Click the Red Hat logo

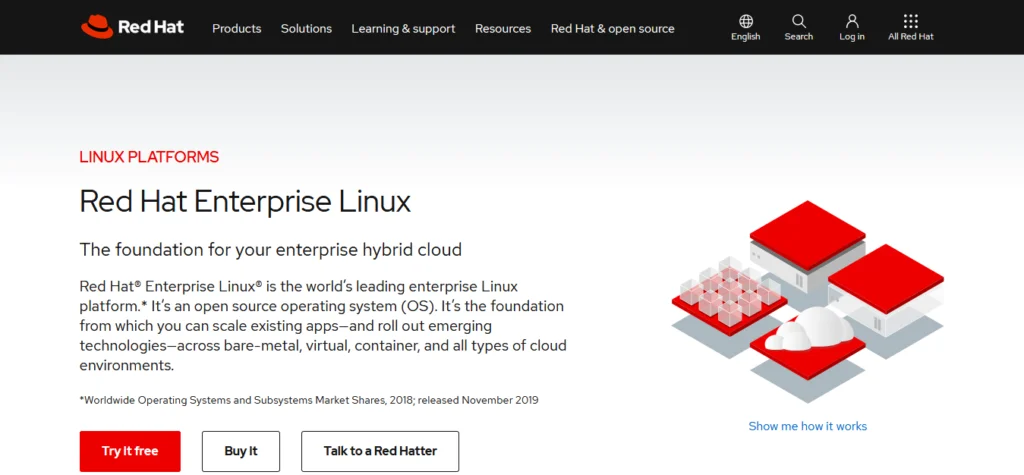click(x=133, y=27)
